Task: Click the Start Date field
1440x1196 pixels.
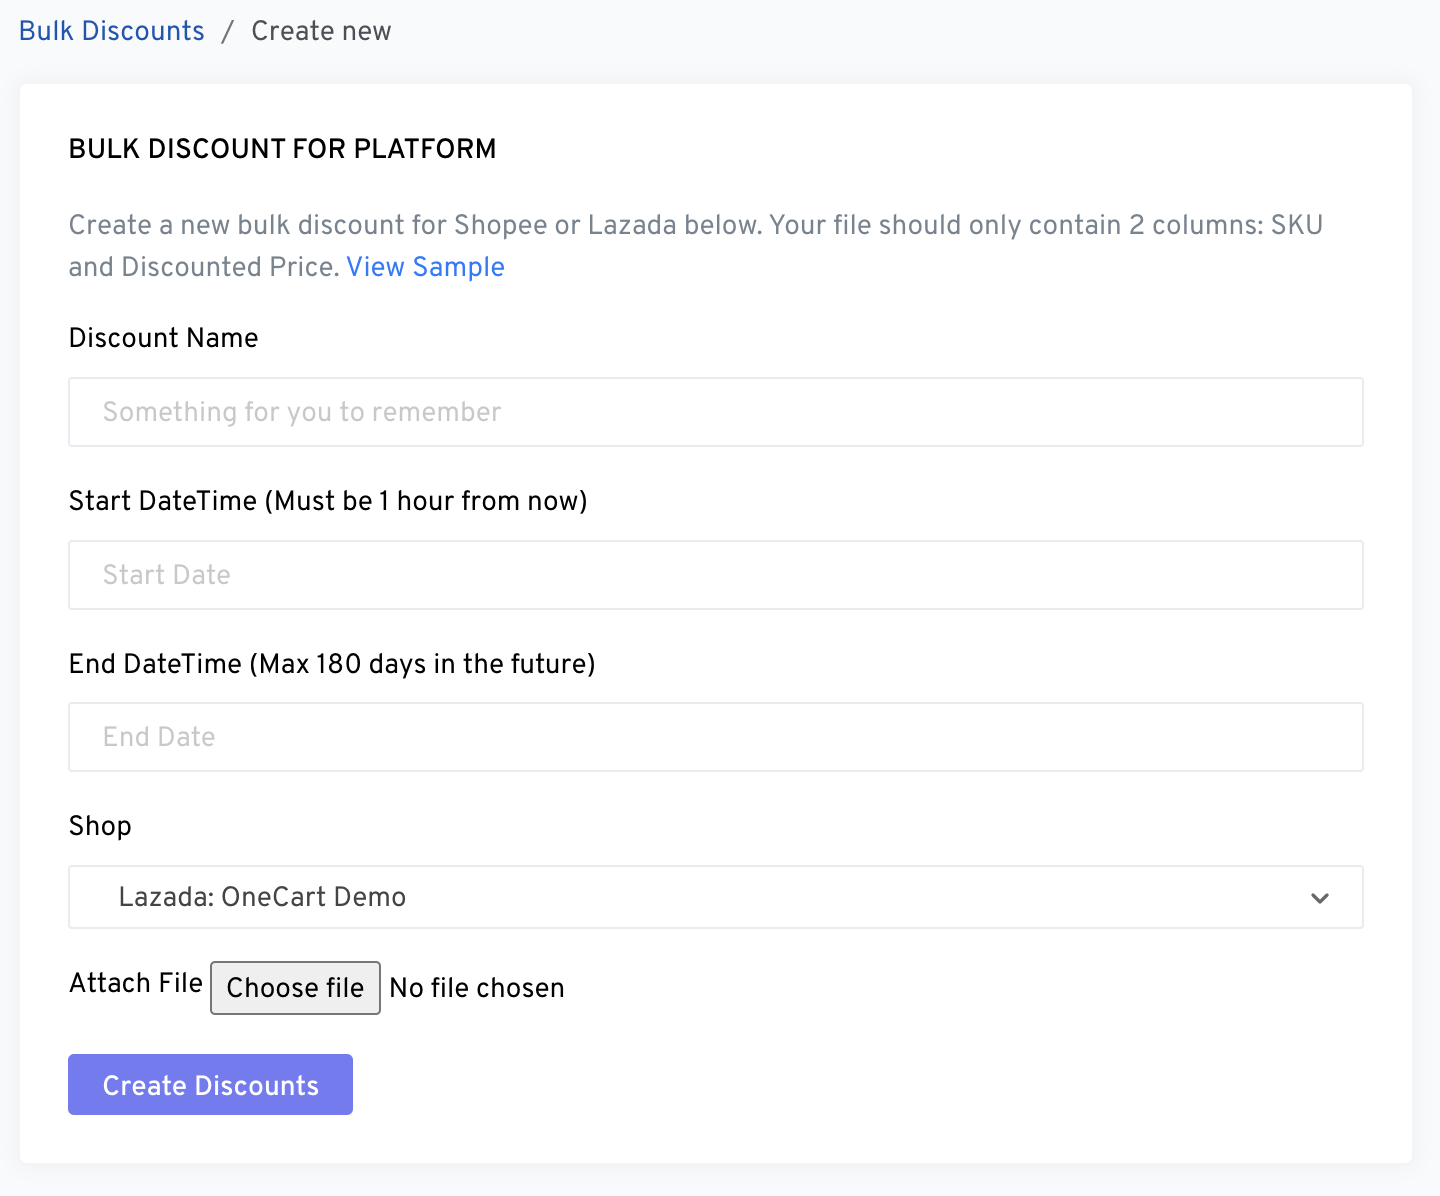Action: (715, 575)
